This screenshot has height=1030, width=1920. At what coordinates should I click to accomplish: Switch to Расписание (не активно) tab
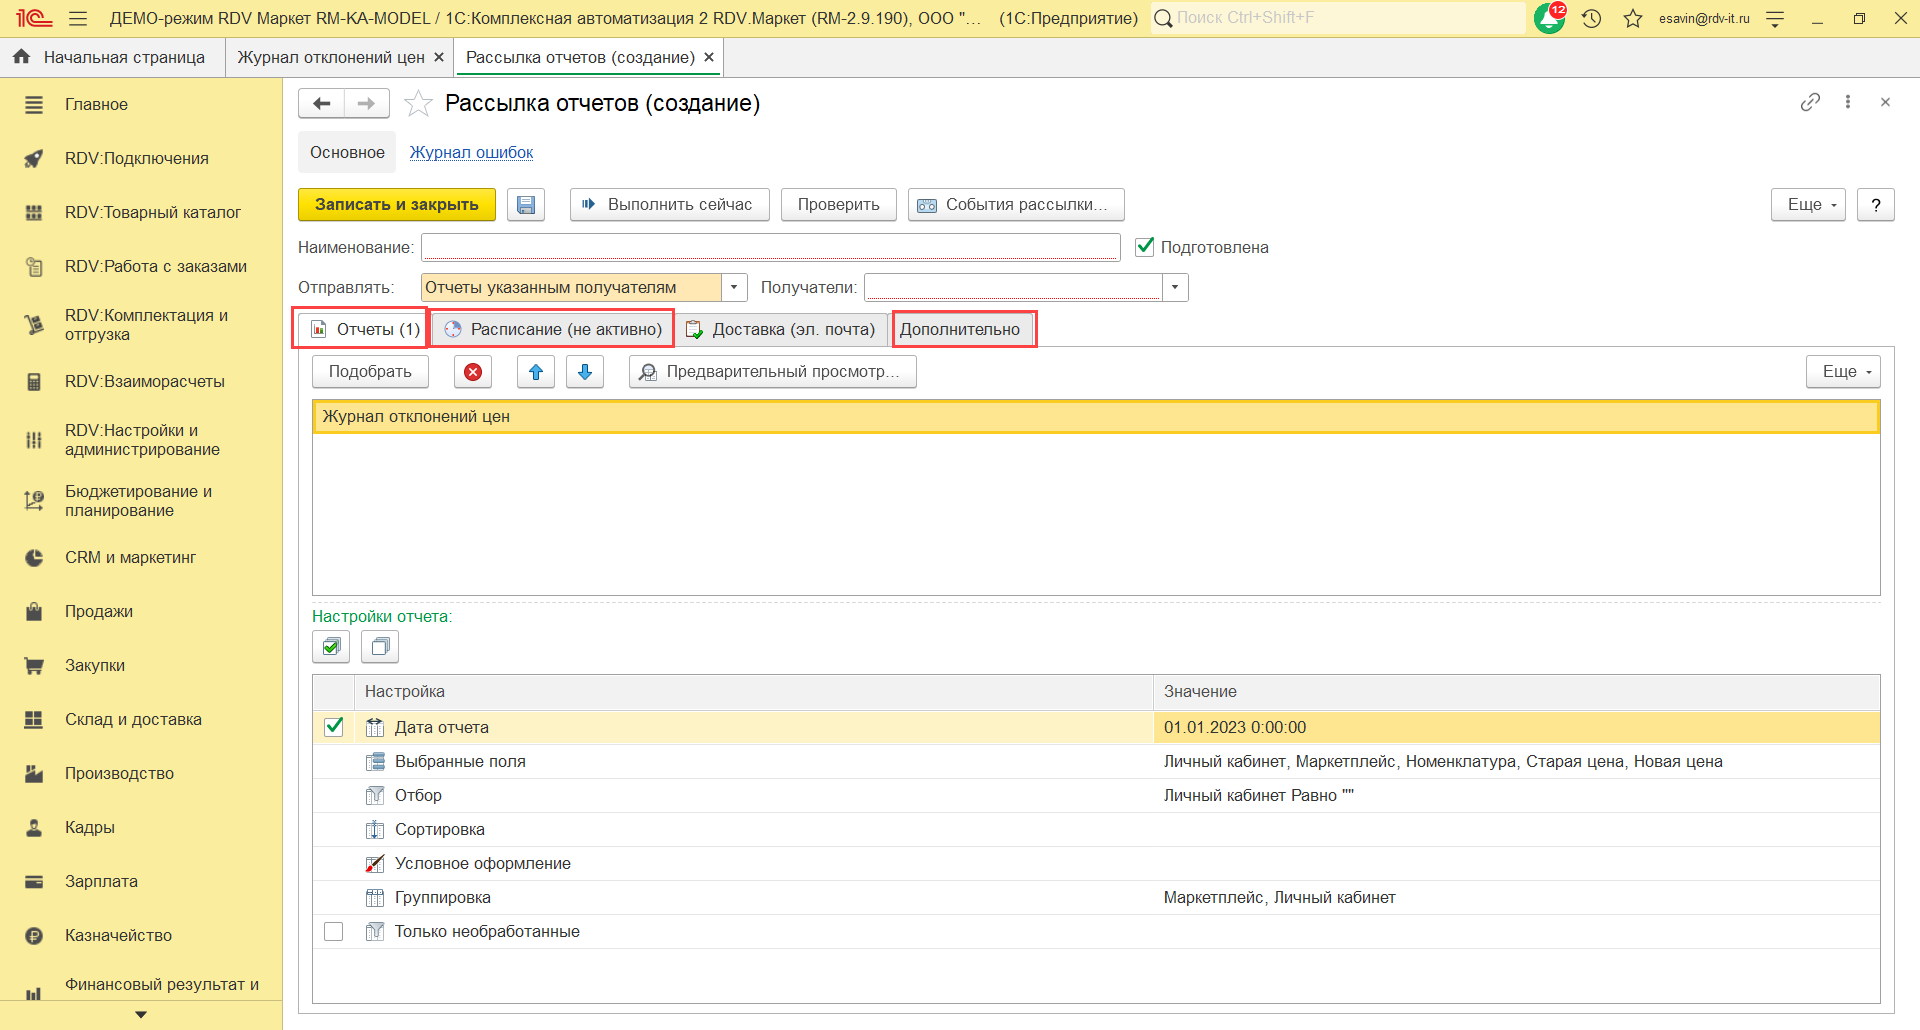click(553, 329)
